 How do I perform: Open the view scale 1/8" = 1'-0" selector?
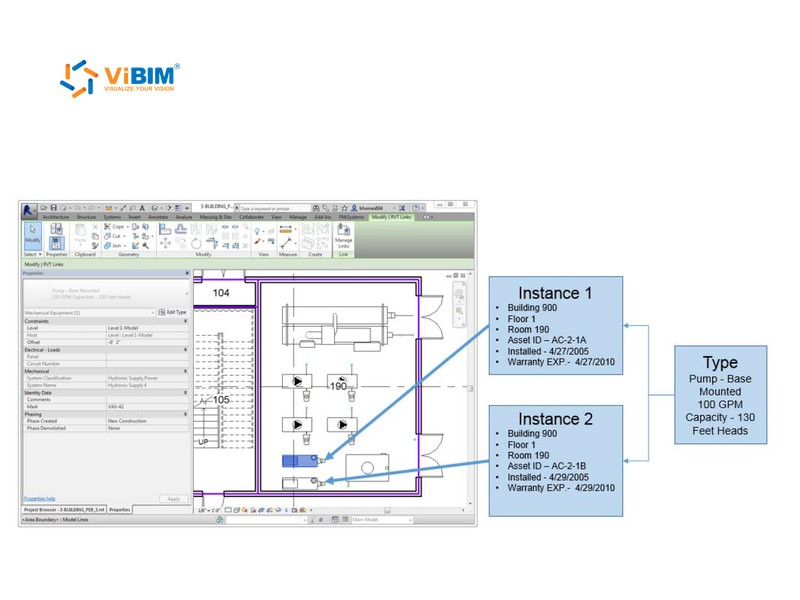(209, 510)
